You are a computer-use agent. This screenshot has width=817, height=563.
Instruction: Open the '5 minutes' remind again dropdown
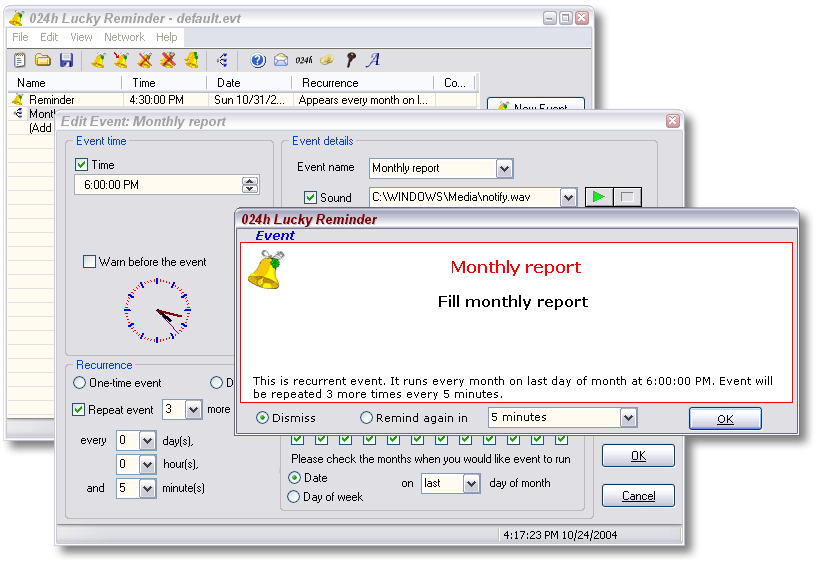pyautogui.click(x=628, y=417)
